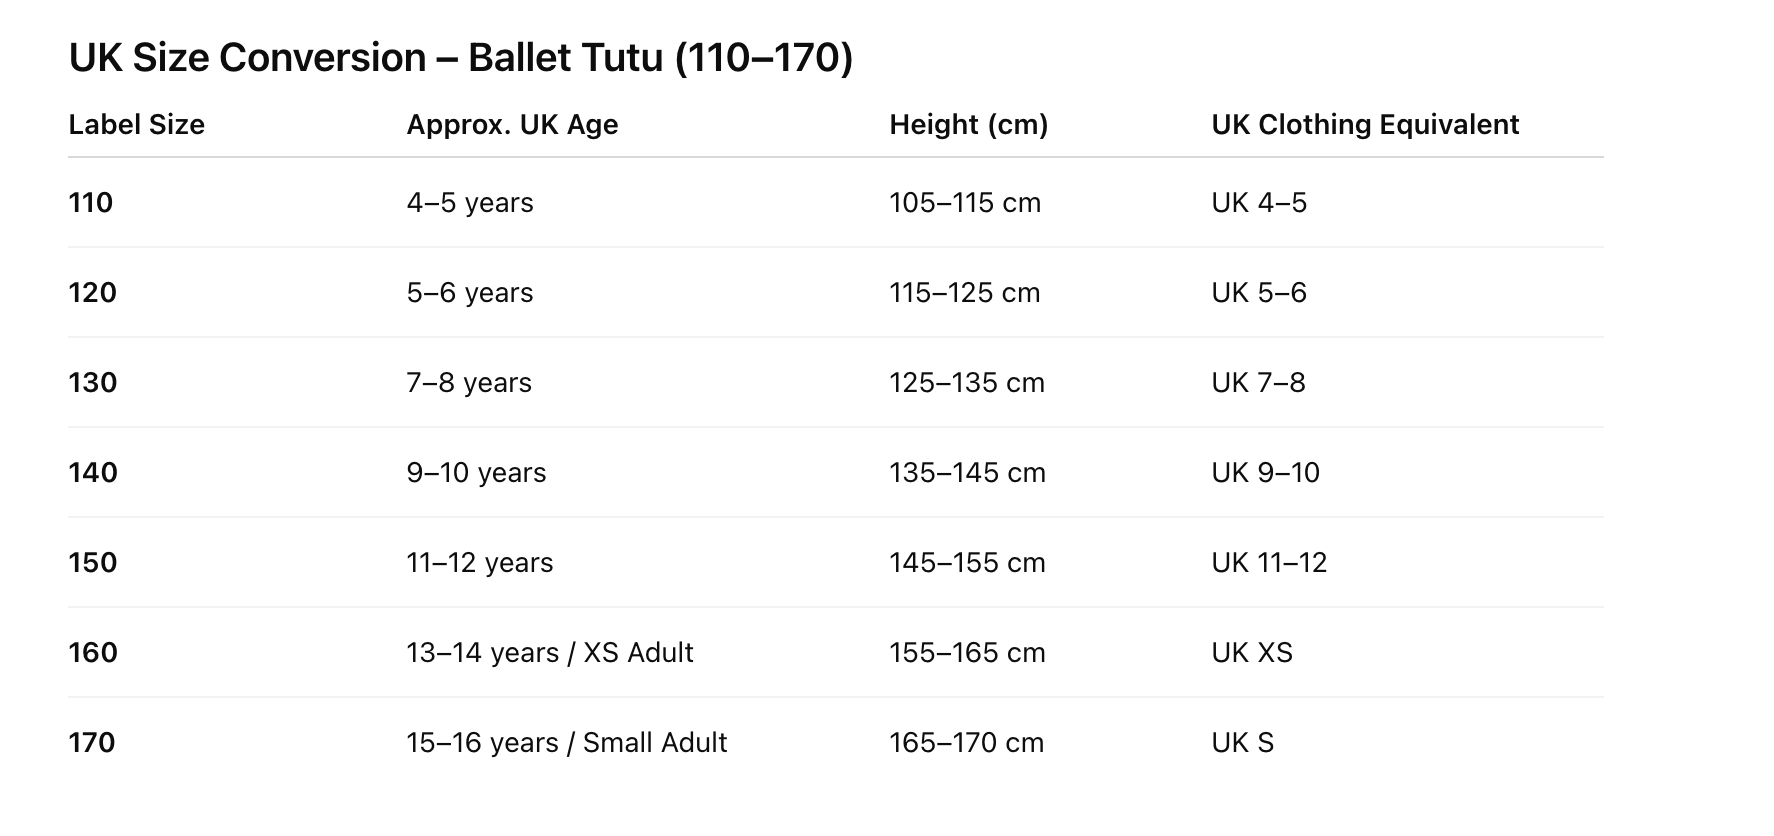Screen dimensions: 1774x836
Task: Click the UK XS equivalent cell
Action: click(x=1251, y=653)
